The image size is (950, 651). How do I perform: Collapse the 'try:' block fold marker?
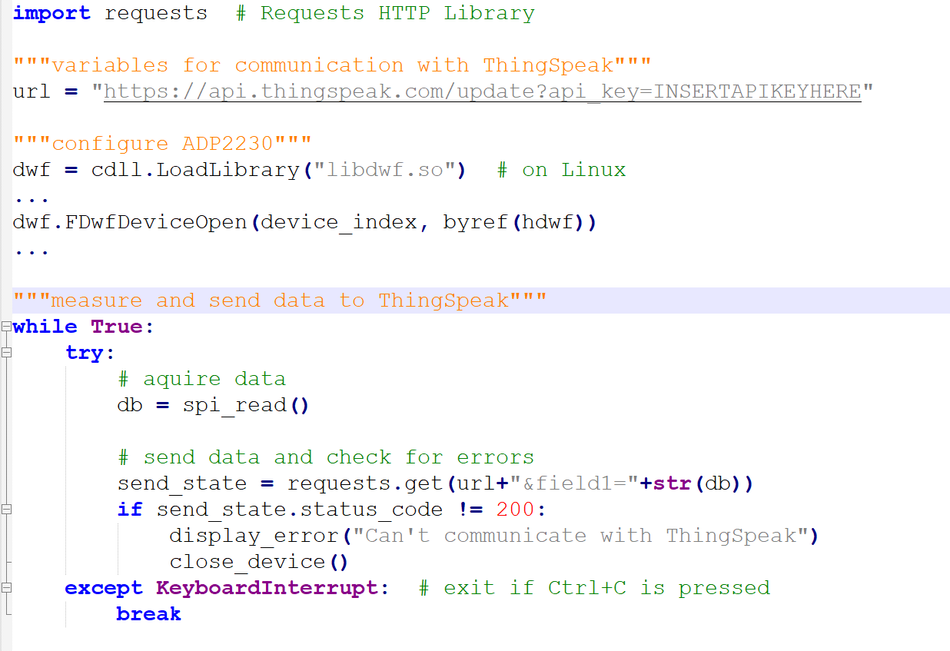tap(6, 353)
